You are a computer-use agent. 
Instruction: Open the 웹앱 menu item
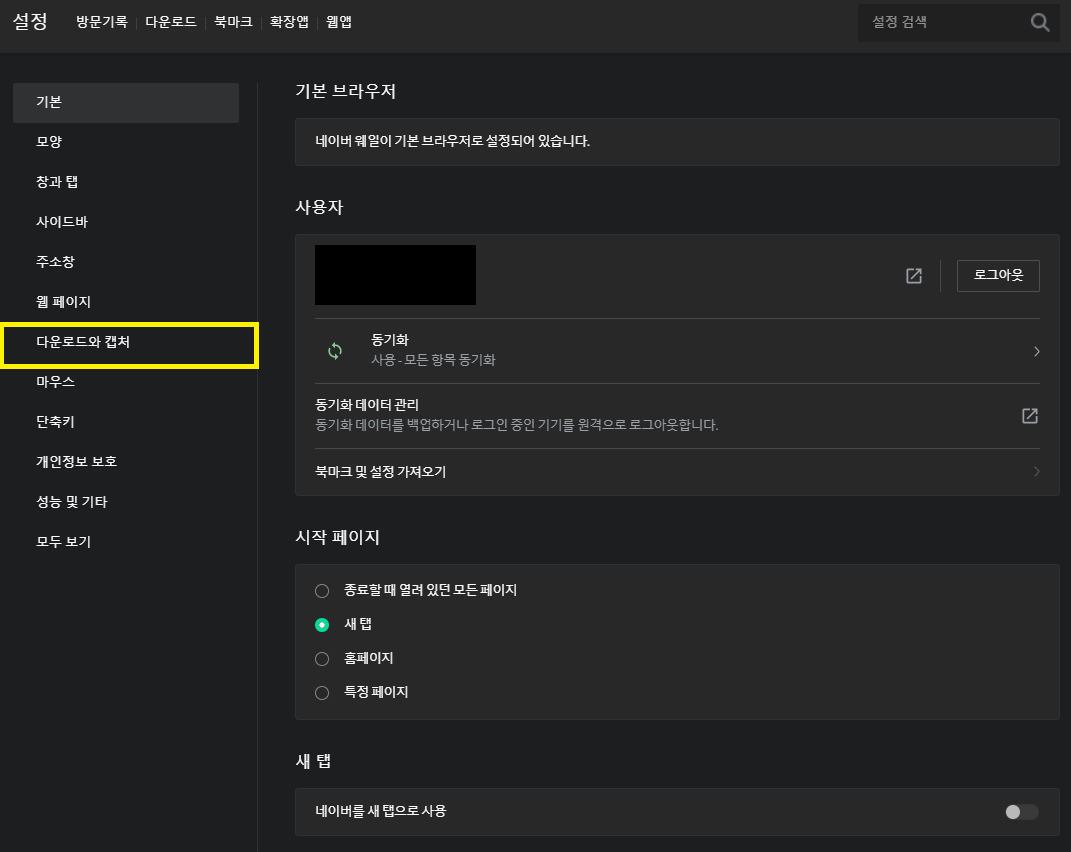[x=339, y=22]
